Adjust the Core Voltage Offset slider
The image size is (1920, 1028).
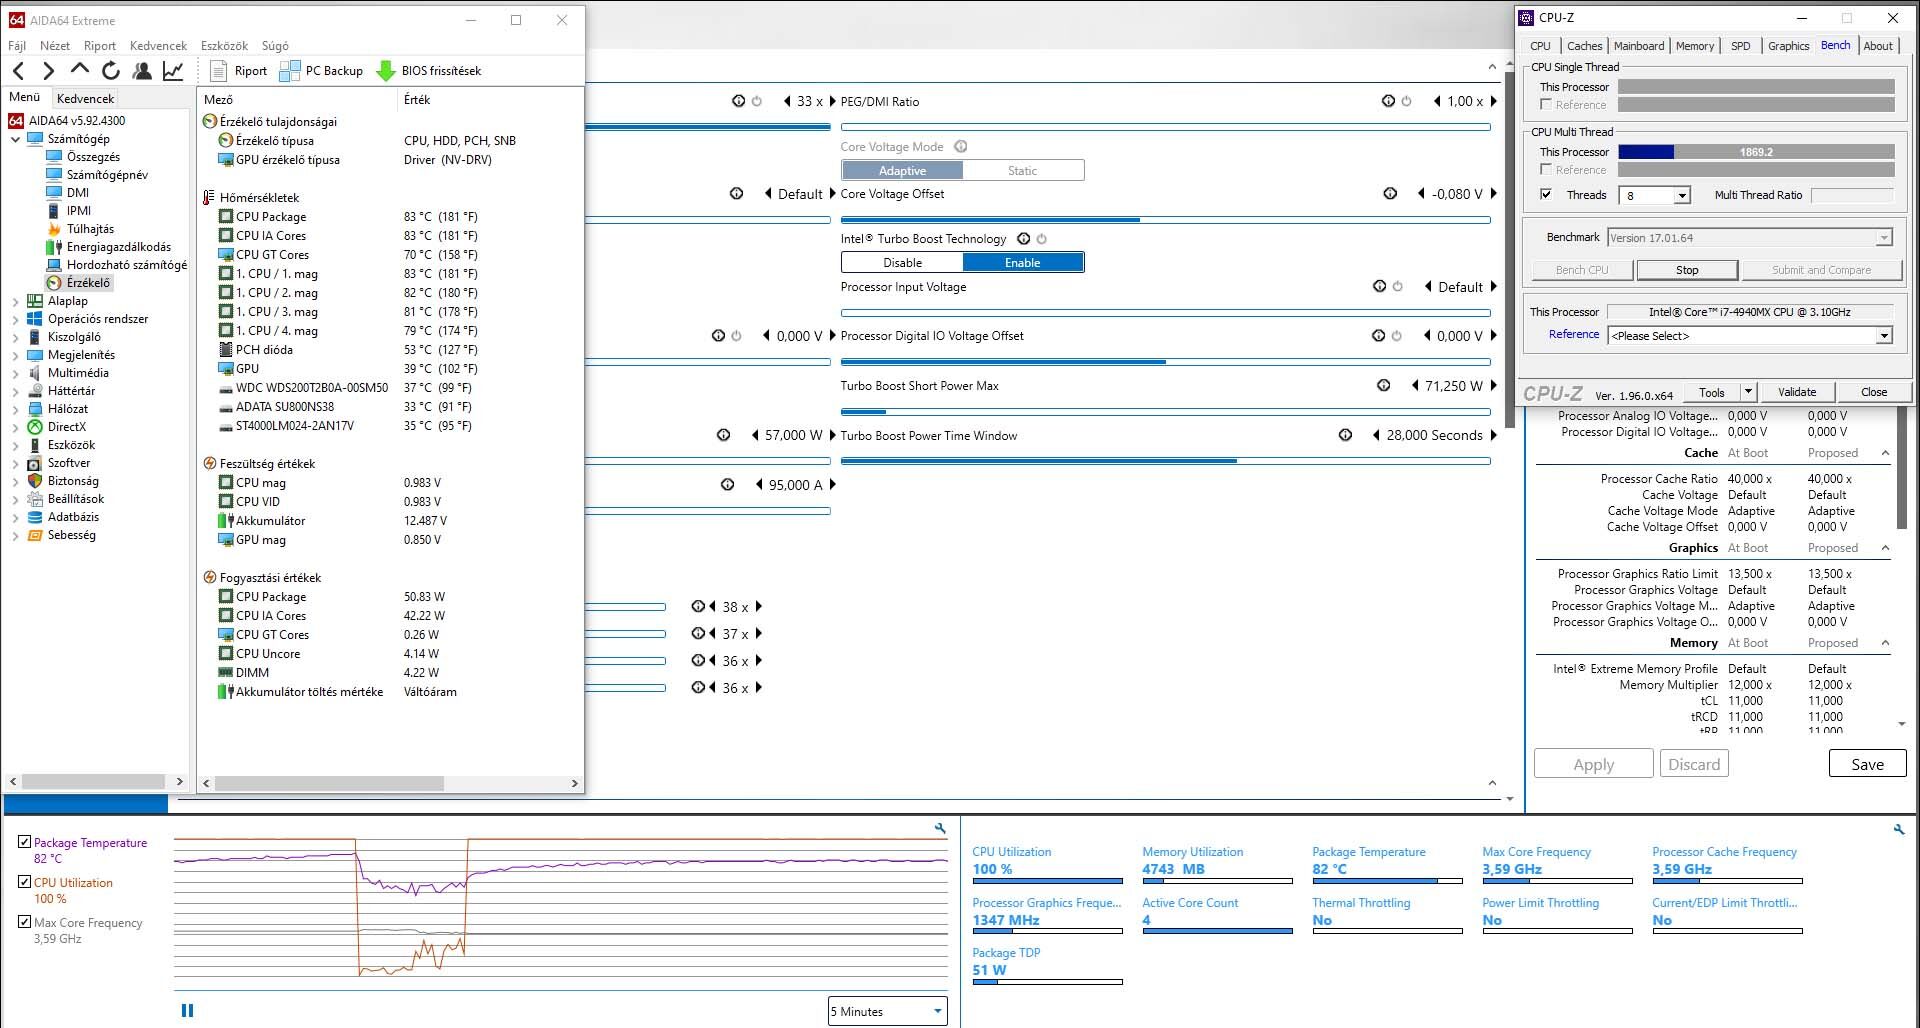[x=1165, y=220]
